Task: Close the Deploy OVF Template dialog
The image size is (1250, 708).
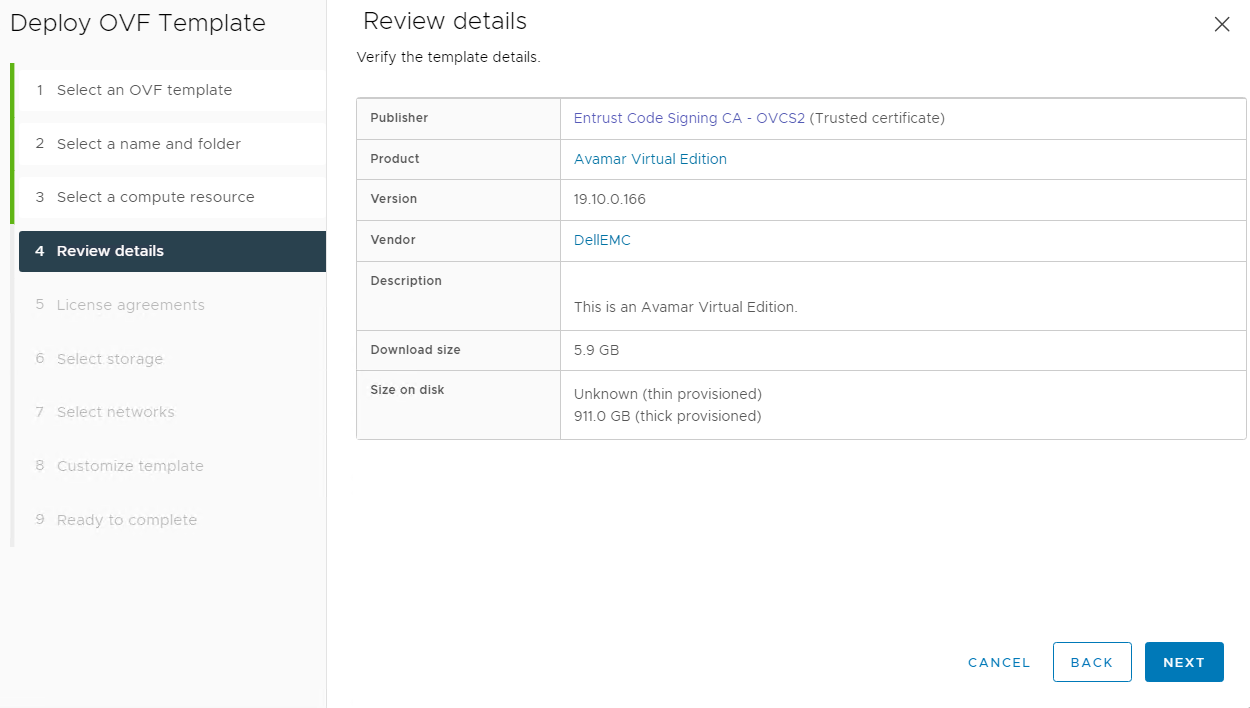Action: (x=1221, y=24)
